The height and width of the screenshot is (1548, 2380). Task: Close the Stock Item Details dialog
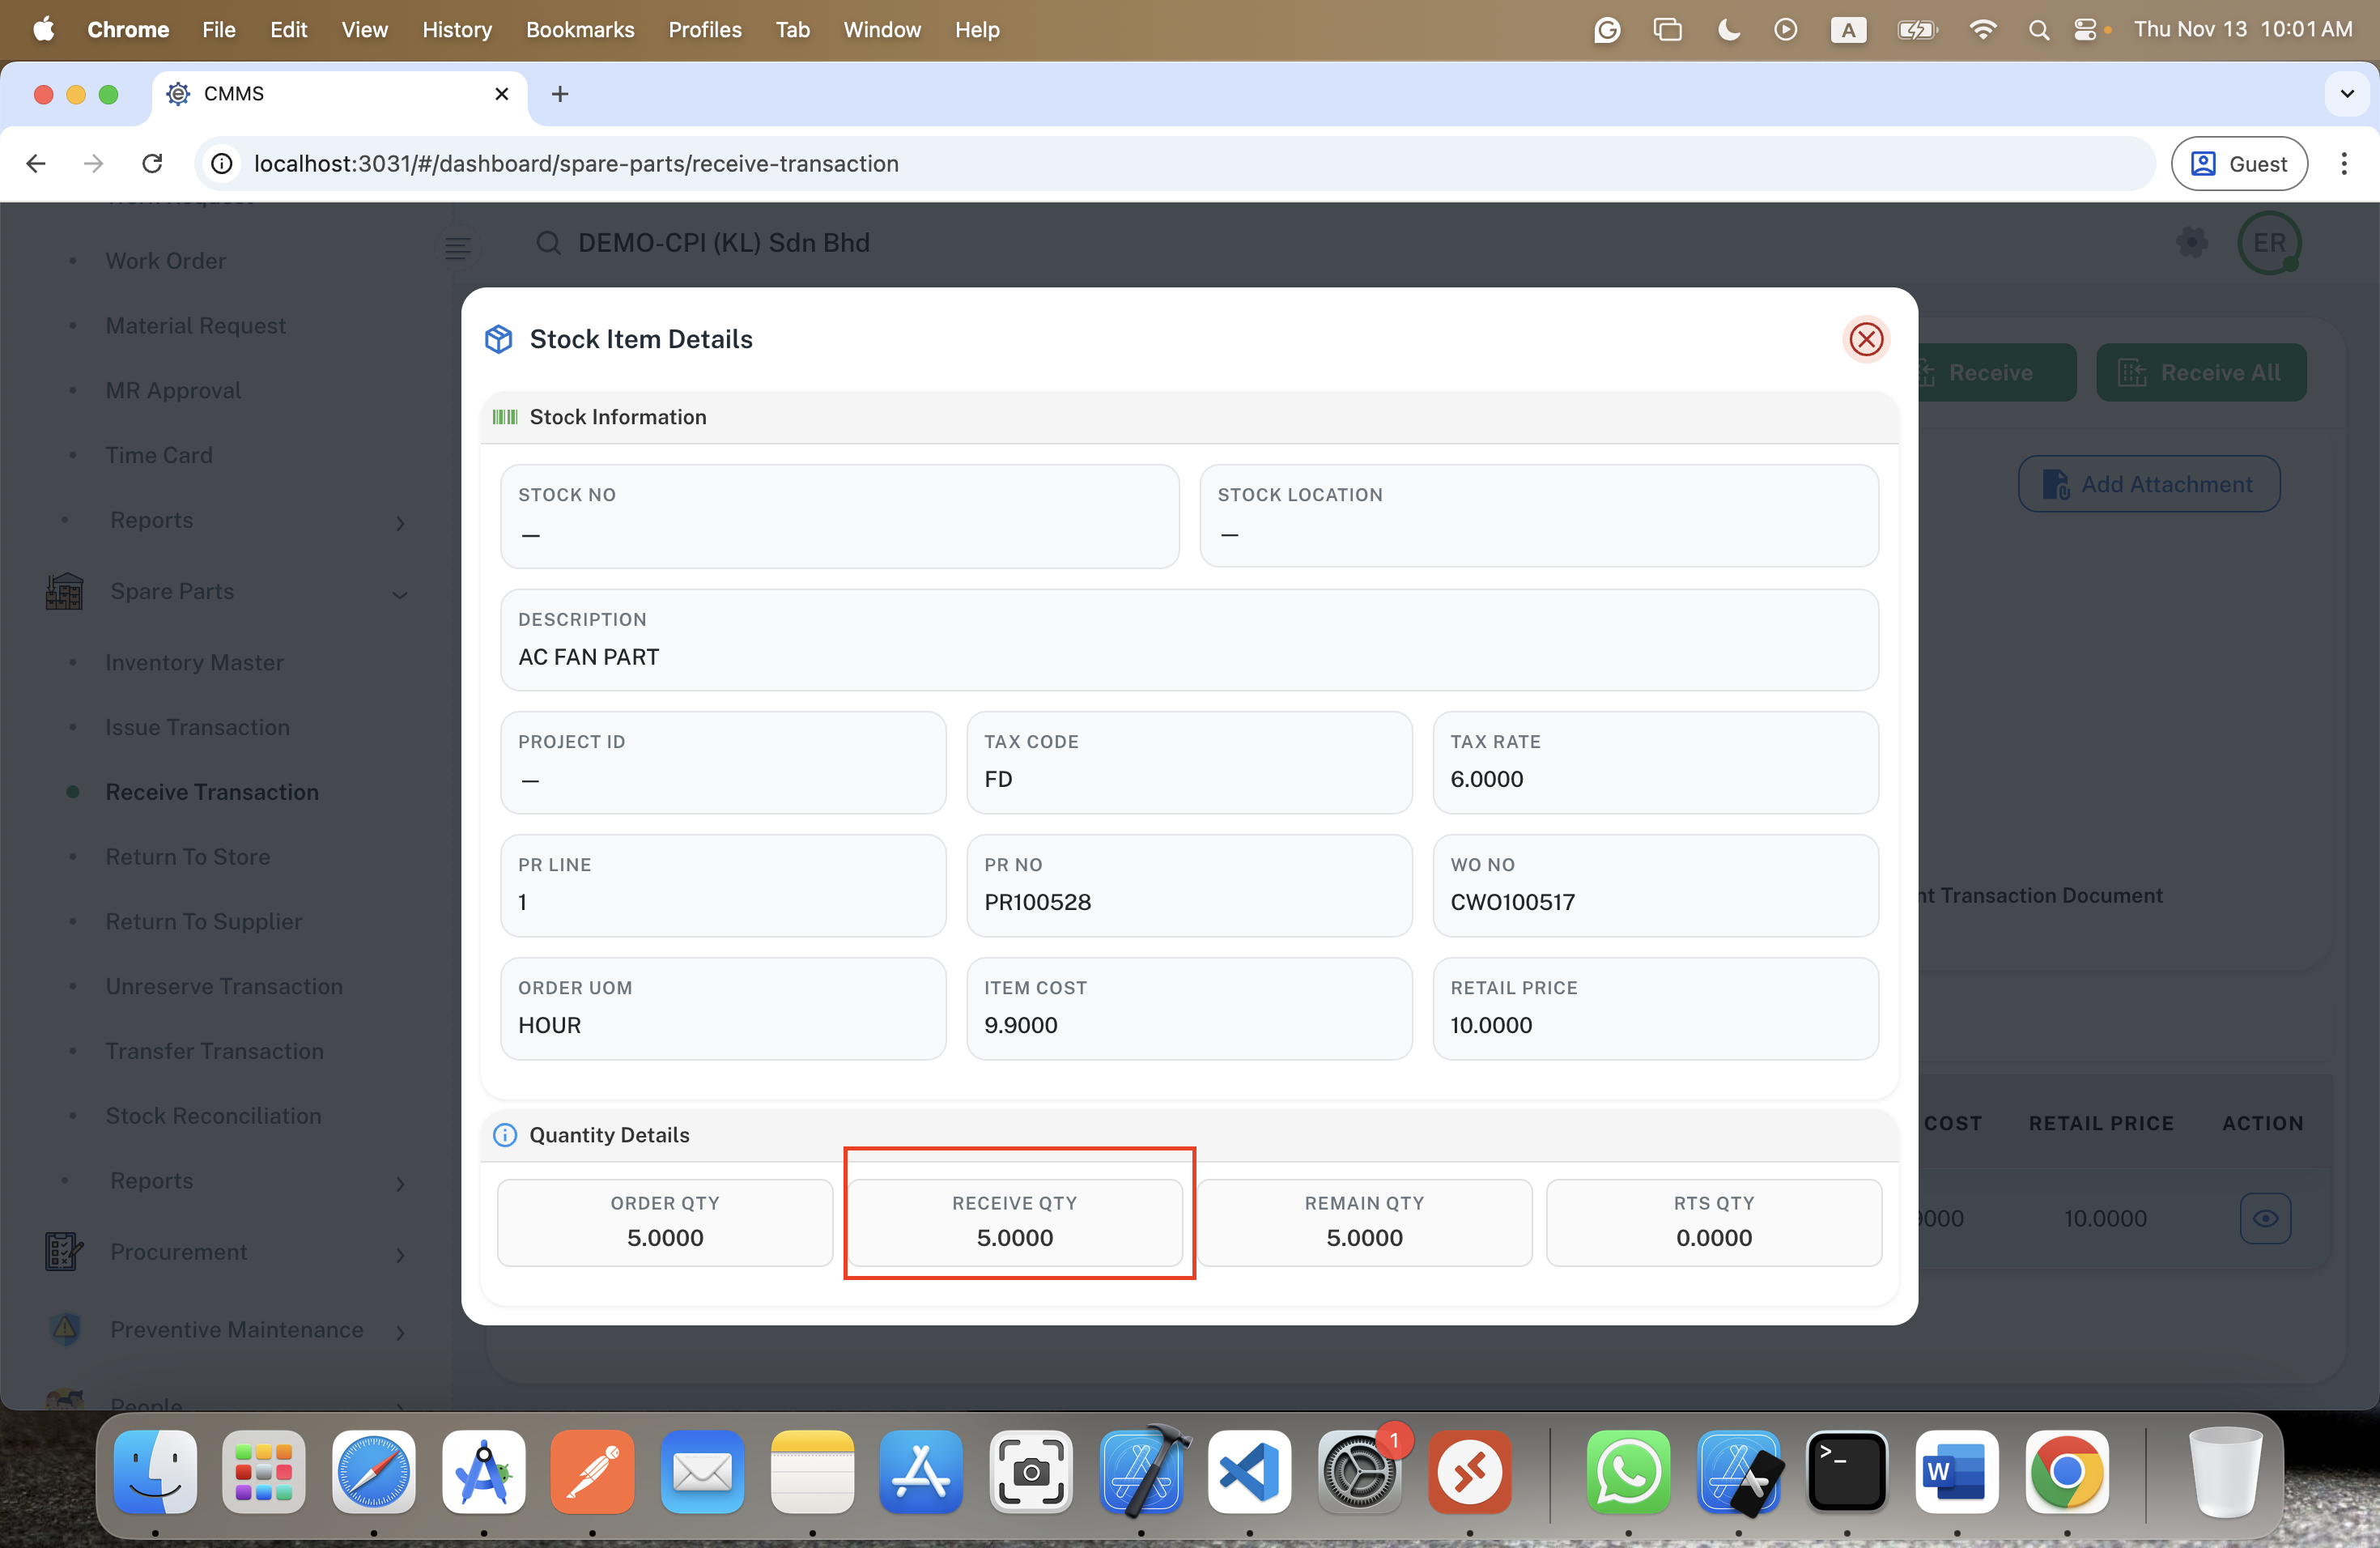tap(1865, 339)
